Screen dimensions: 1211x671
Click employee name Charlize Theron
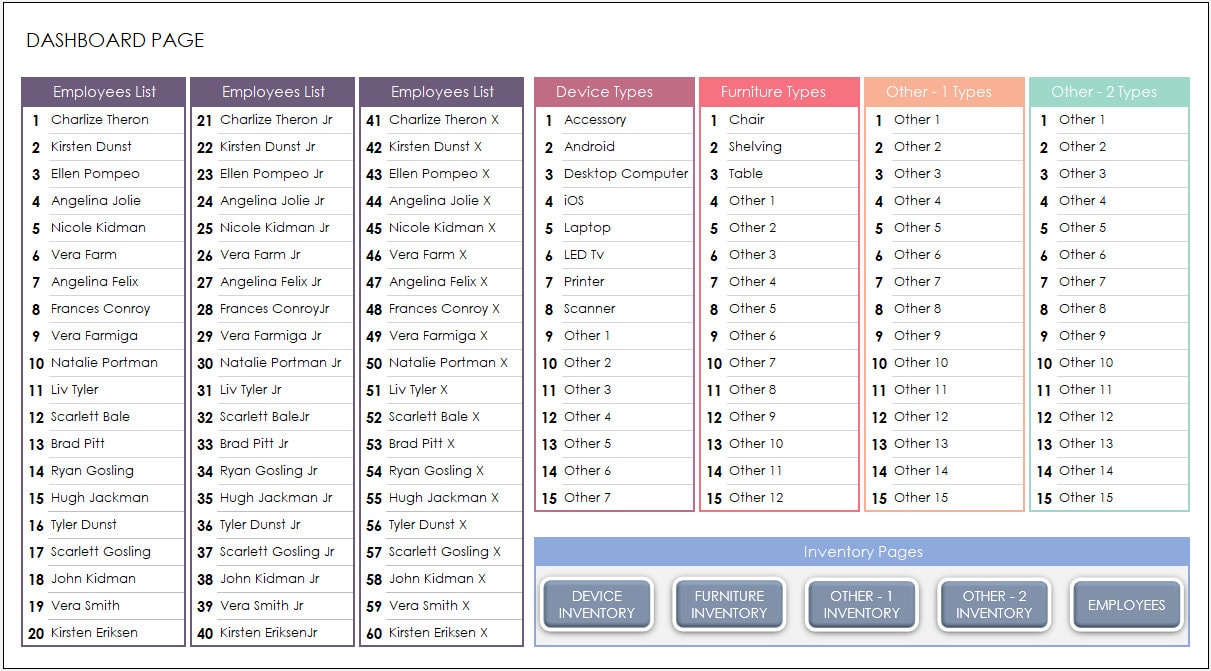click(98, 119)
